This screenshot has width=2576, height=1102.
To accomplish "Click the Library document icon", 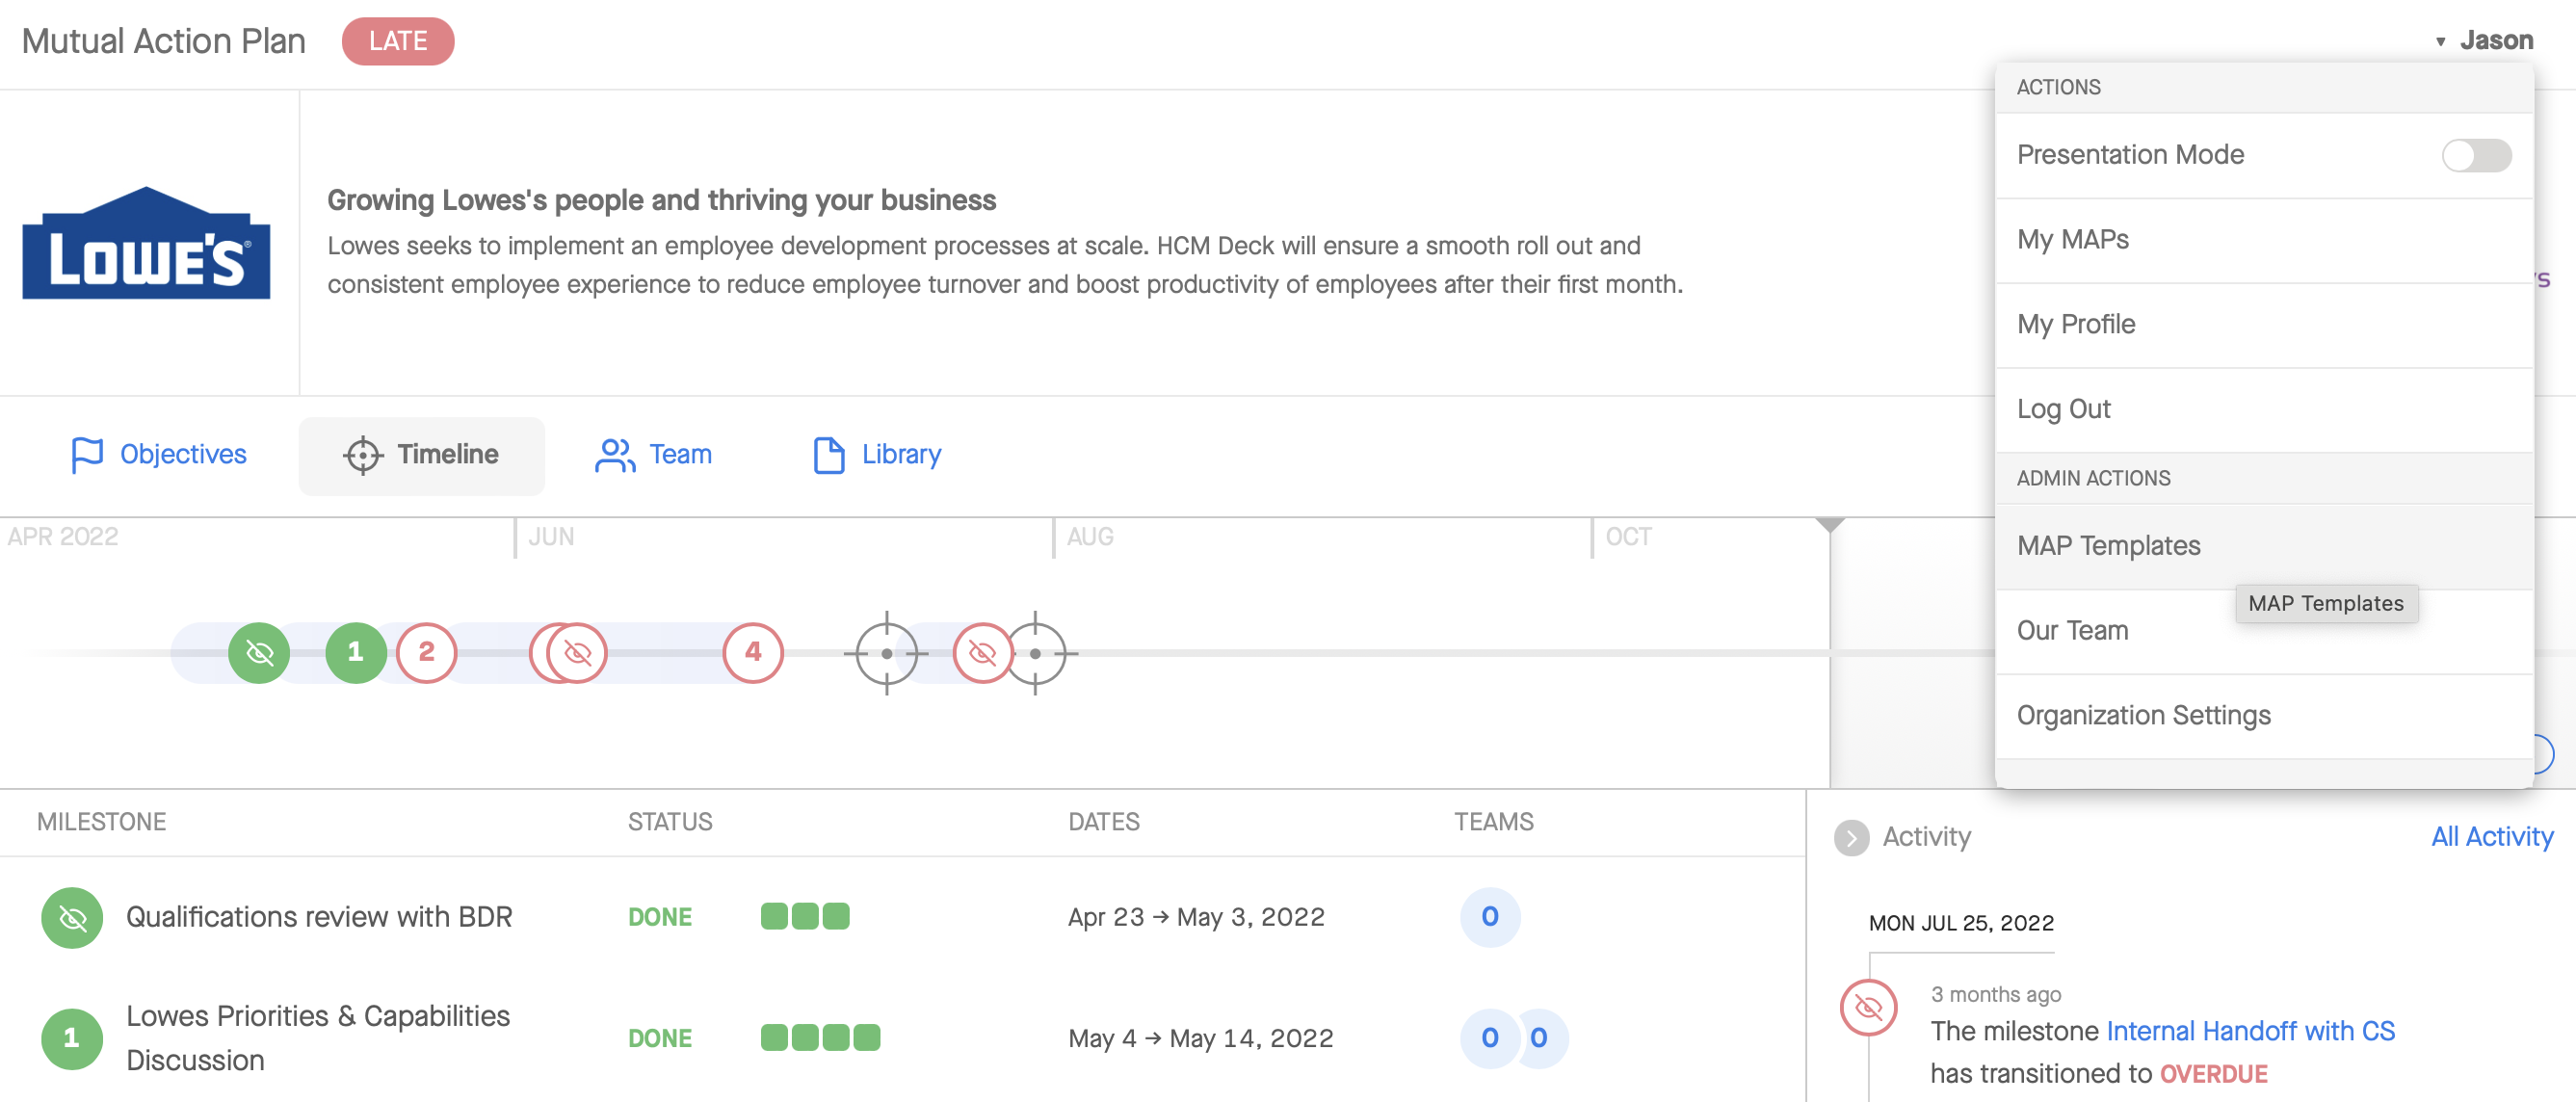I will pos(828,455).
